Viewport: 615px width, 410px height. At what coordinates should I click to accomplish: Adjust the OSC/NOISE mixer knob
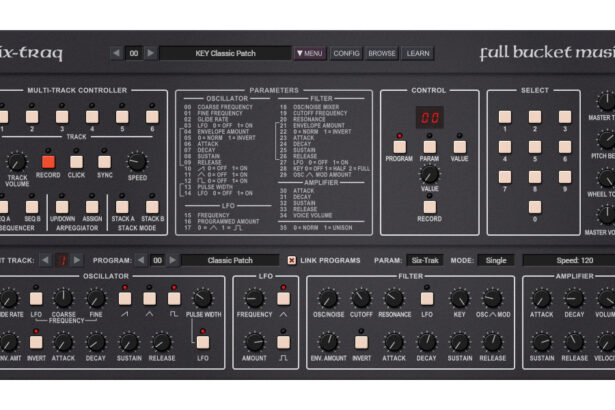(x=328, y=299)
